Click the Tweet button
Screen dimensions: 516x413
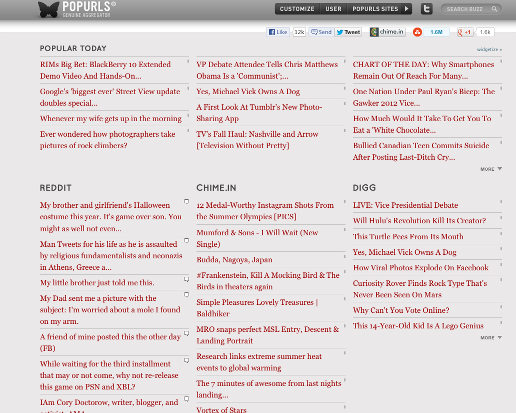(x=348, y=32)
